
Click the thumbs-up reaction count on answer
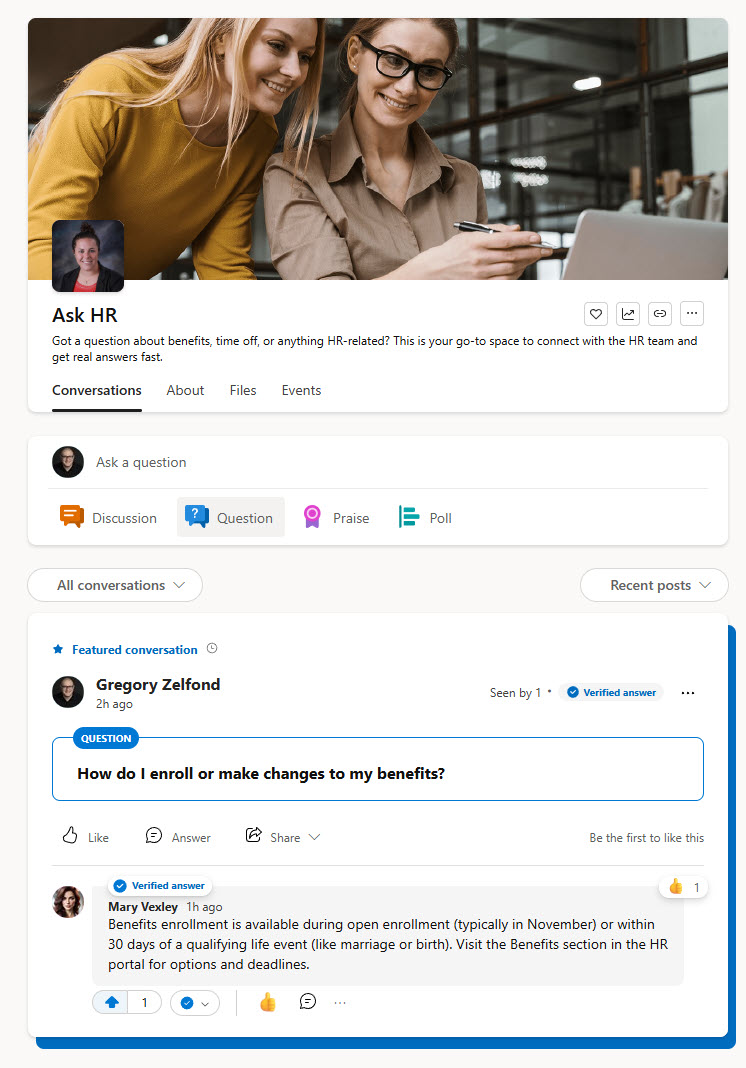click(x=684, y=887)
